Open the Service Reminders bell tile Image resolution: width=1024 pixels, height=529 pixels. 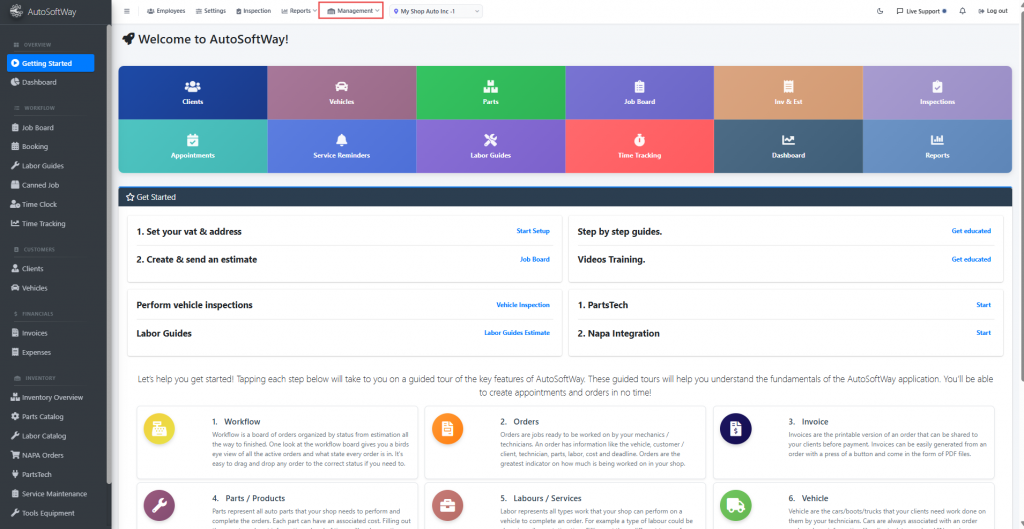click(341, 146)
